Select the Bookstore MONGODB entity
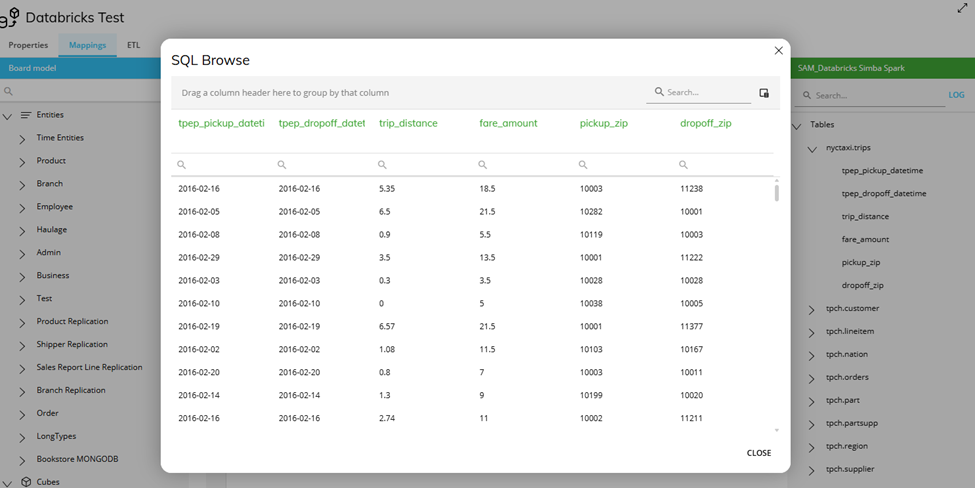 (x=77, y=459)
